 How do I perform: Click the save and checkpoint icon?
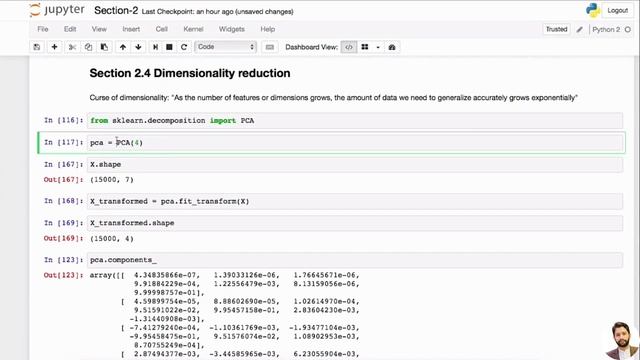[x=37, y=47]
